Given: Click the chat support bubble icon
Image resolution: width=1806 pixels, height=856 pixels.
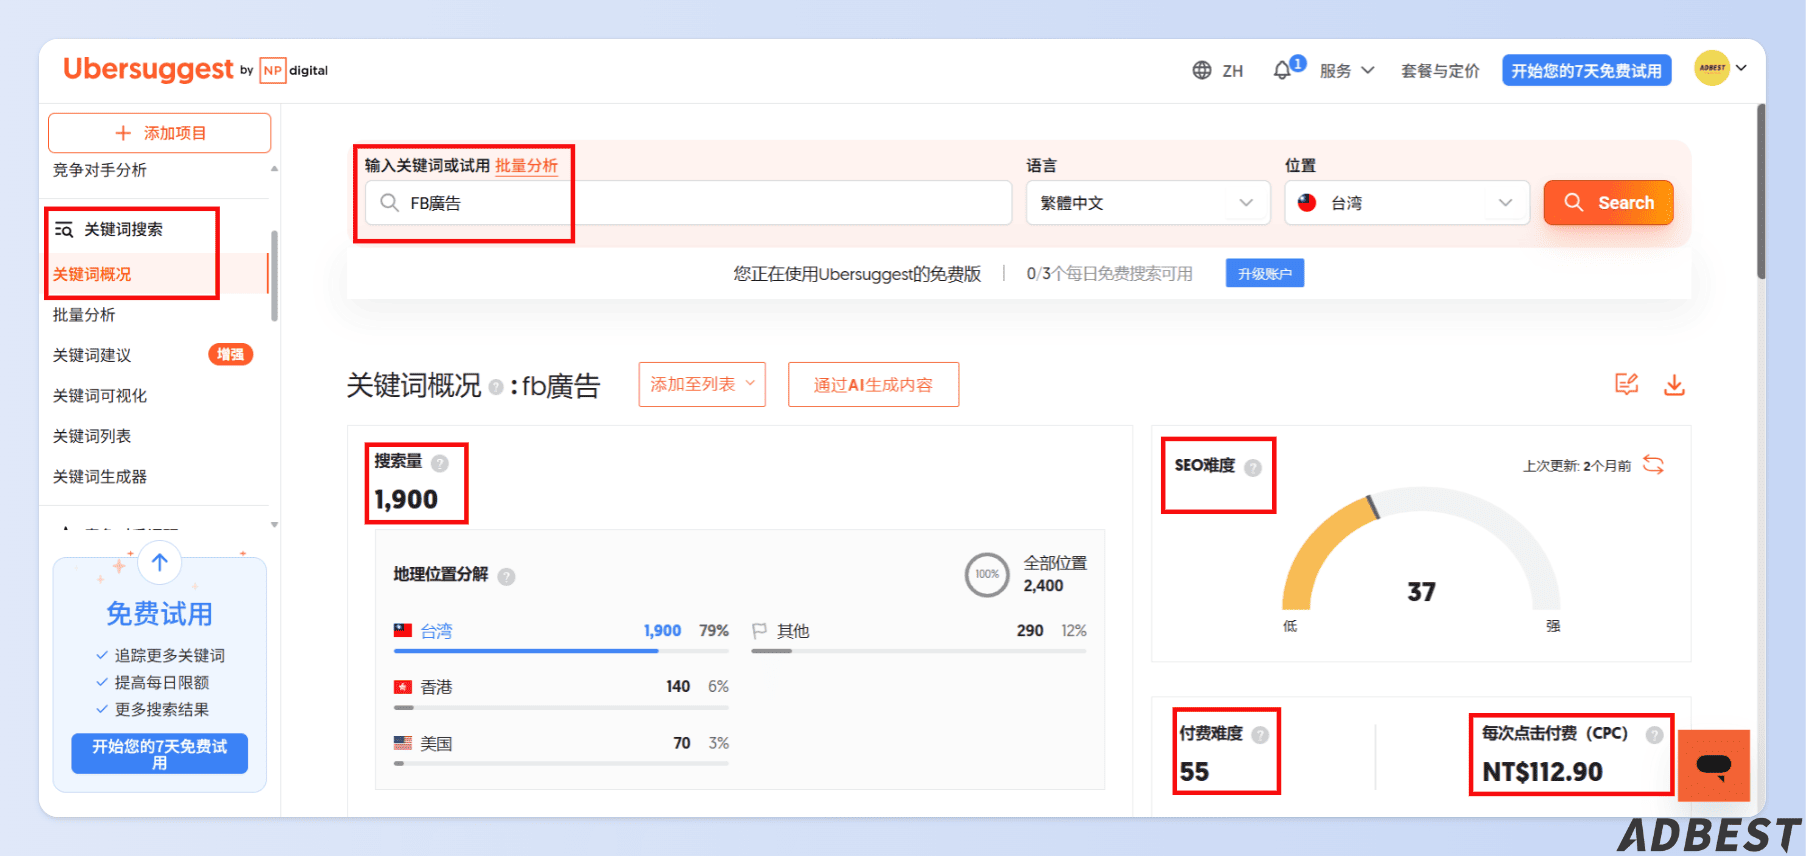Looking at the screenshot, I should [1714, 766].
